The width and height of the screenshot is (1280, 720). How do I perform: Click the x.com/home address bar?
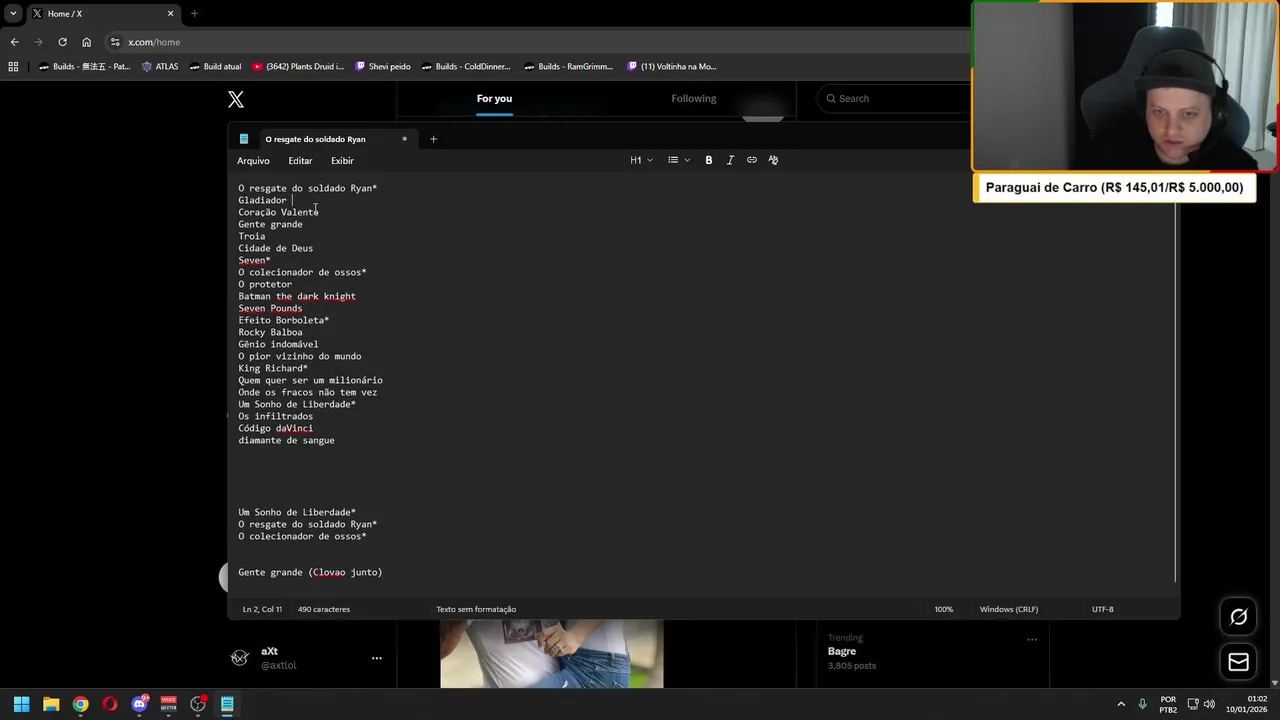pyautogui.click(x=540, y=42)
